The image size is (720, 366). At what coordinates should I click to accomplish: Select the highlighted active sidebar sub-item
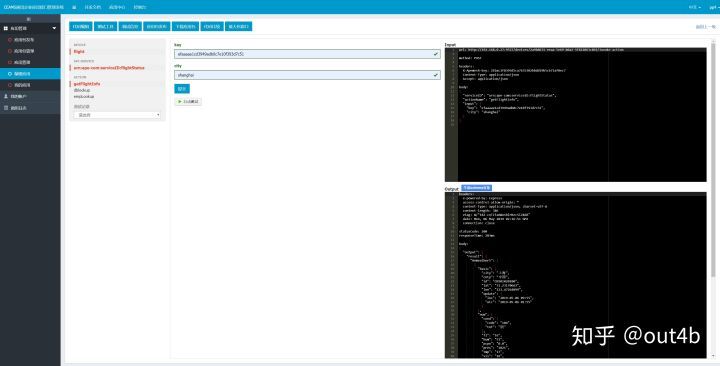tap(30, 73)
